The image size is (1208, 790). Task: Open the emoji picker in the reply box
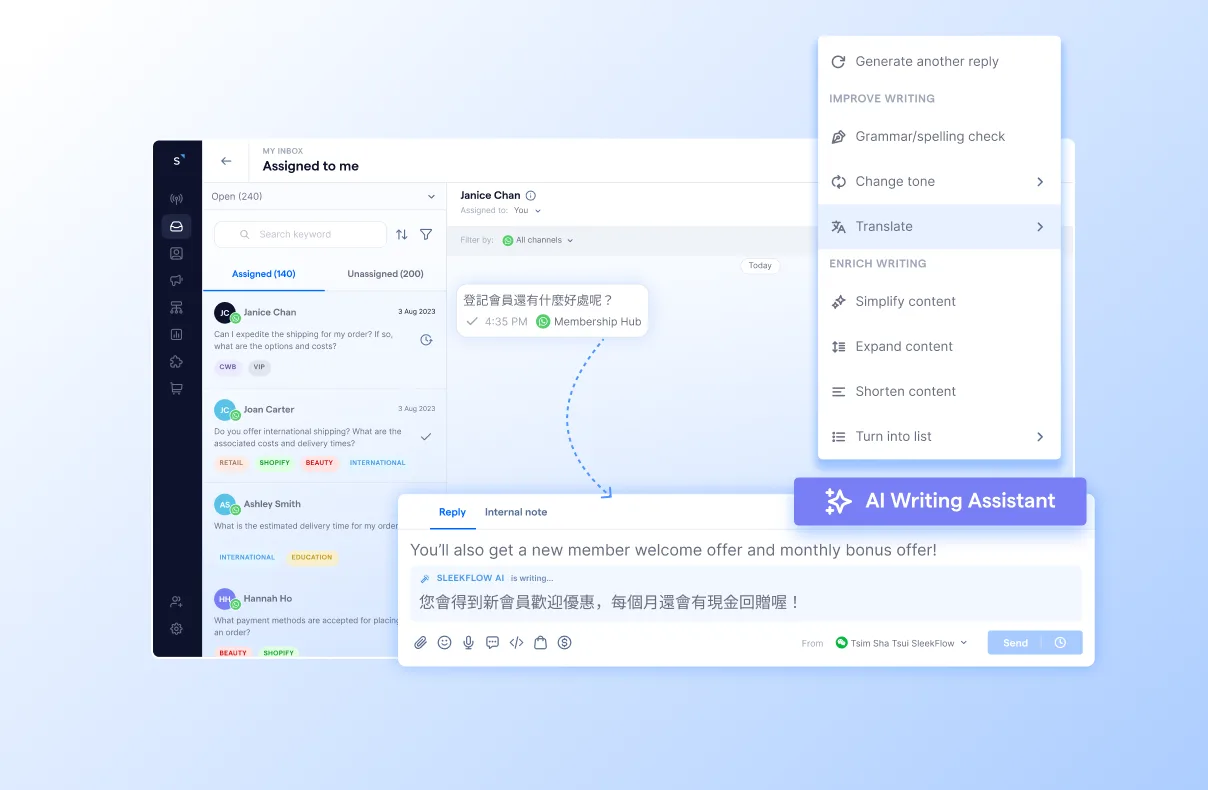tap(444, 643)
